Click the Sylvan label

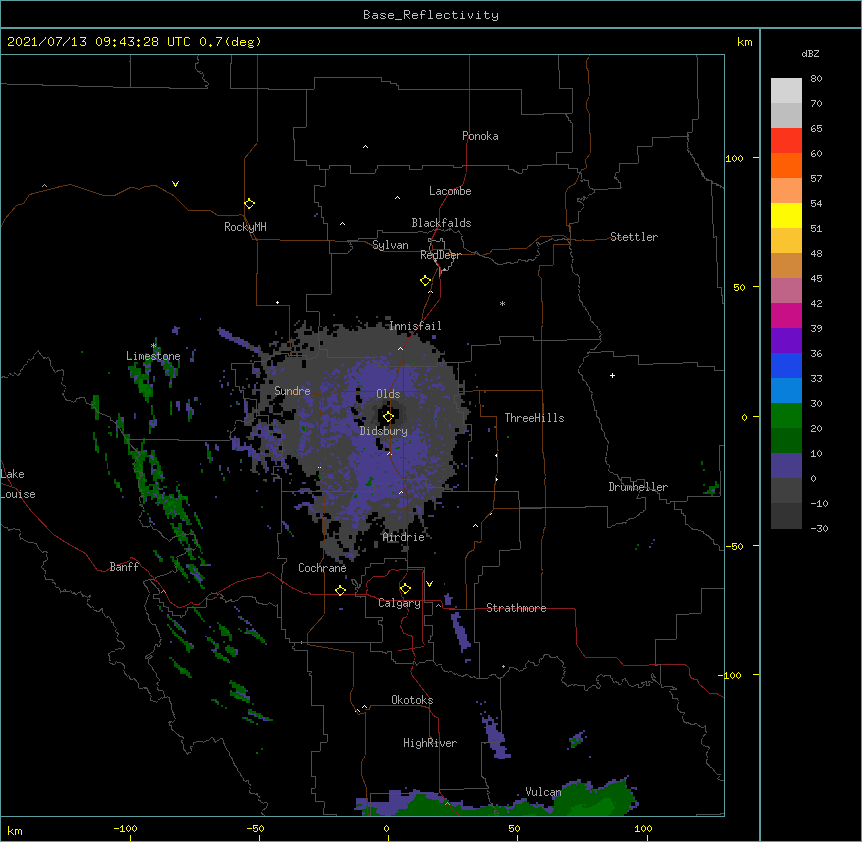390,245
